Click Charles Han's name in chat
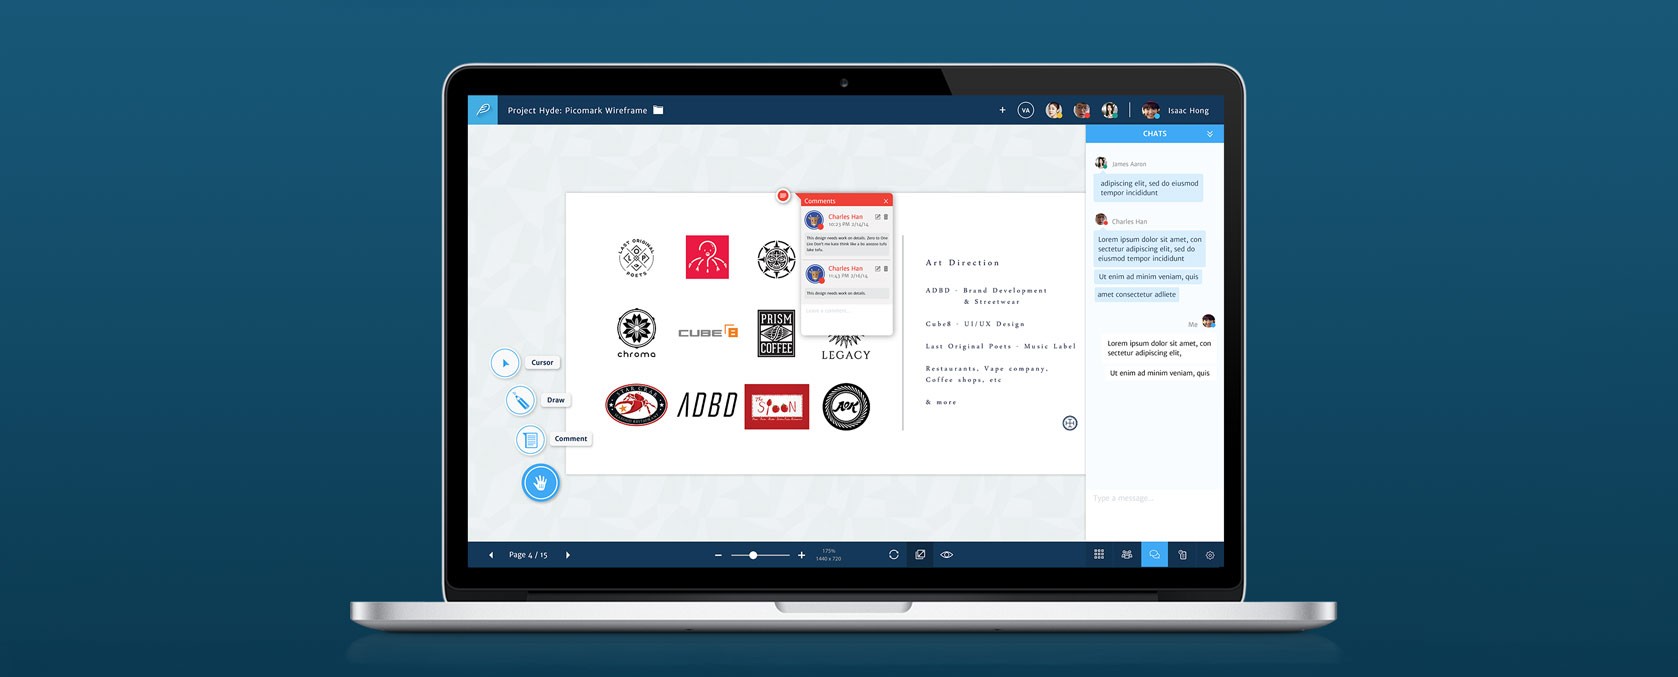The width and height of the screenshot is (1678, 677). click(1129, 222)
